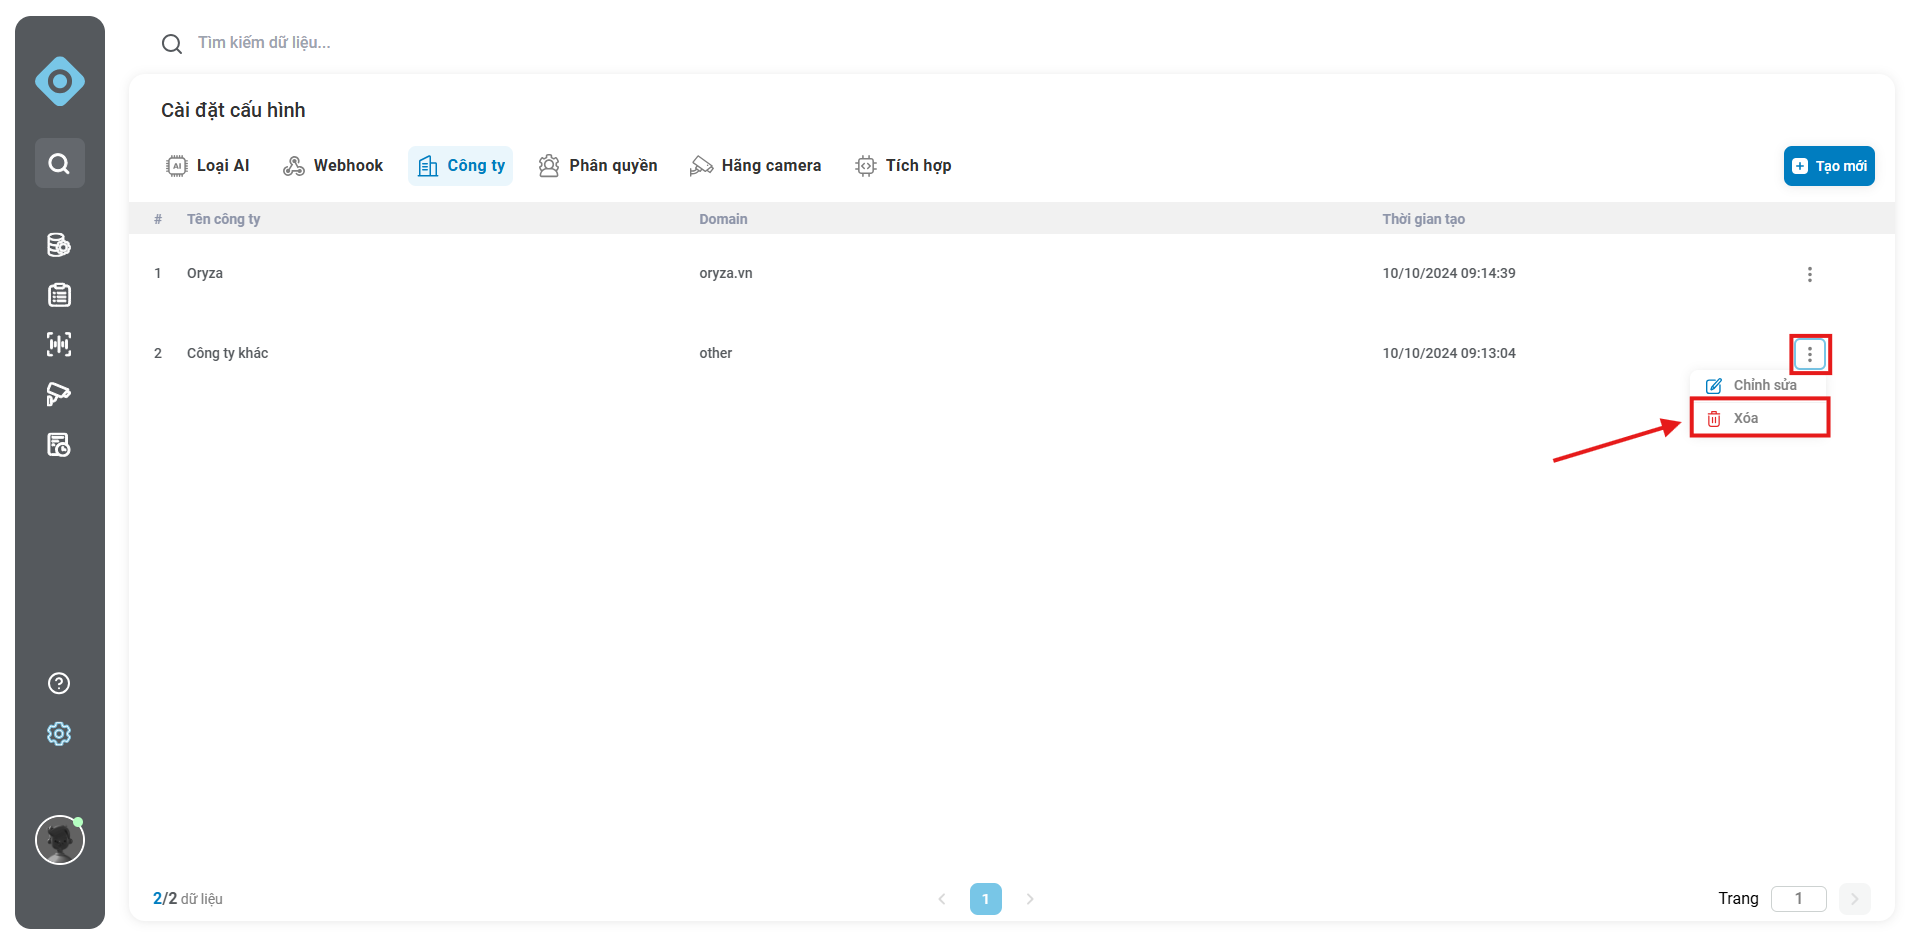1918x942 pixels.
Task: Choose Chỉnh sửa from the context menu
Action: pyautogui.click(x=1759, y=385)
